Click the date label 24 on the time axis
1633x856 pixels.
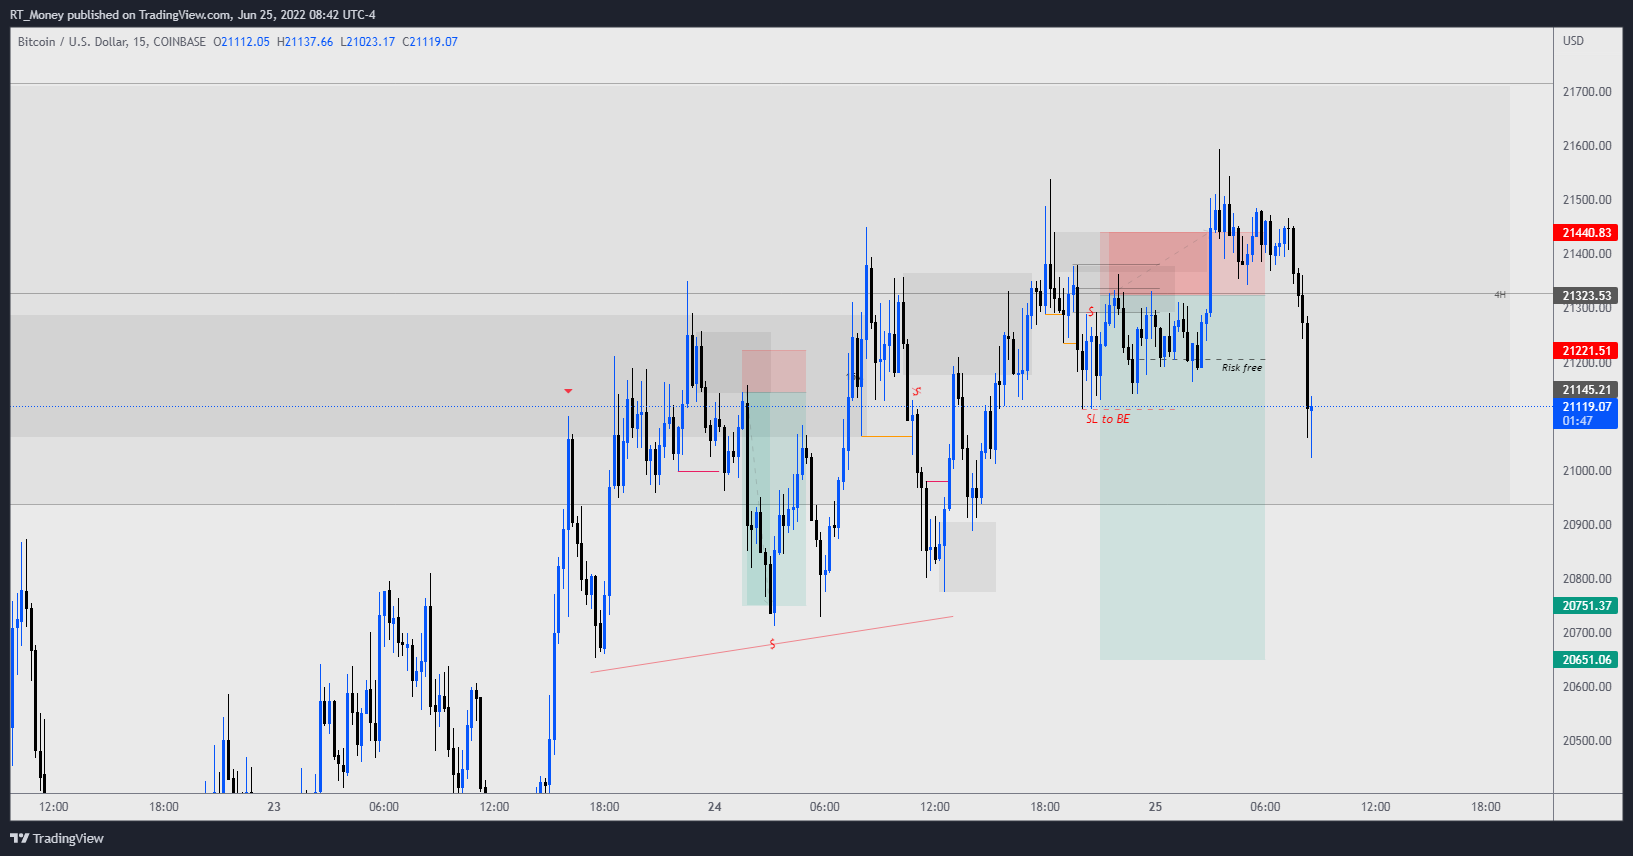714,807
